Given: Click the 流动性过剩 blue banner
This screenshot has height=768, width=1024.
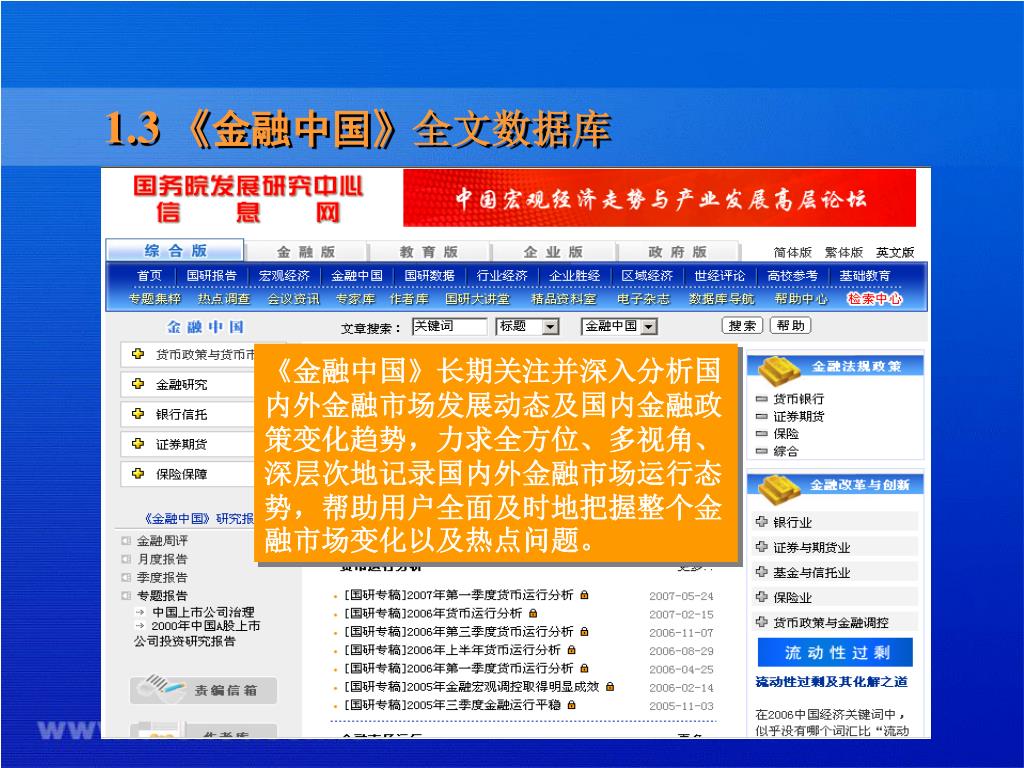Looking at the screenshot, I should point(835,652).
